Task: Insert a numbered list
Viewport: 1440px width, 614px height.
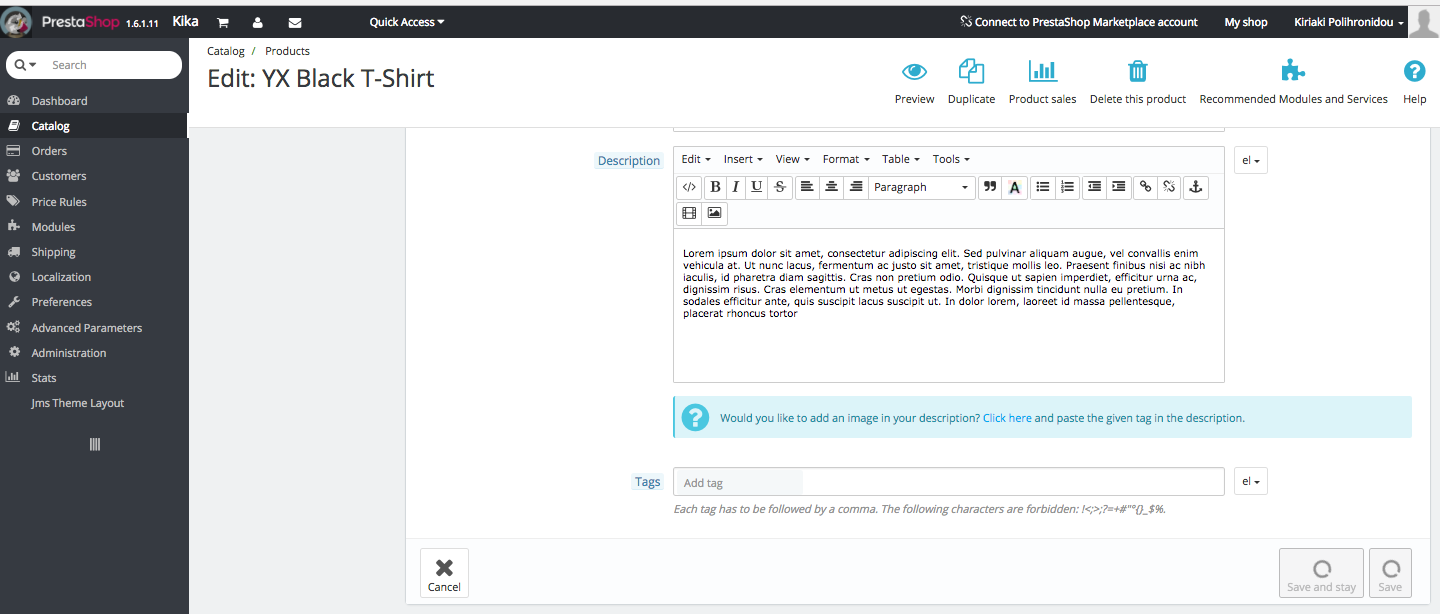Action: tap(1067, 187)
